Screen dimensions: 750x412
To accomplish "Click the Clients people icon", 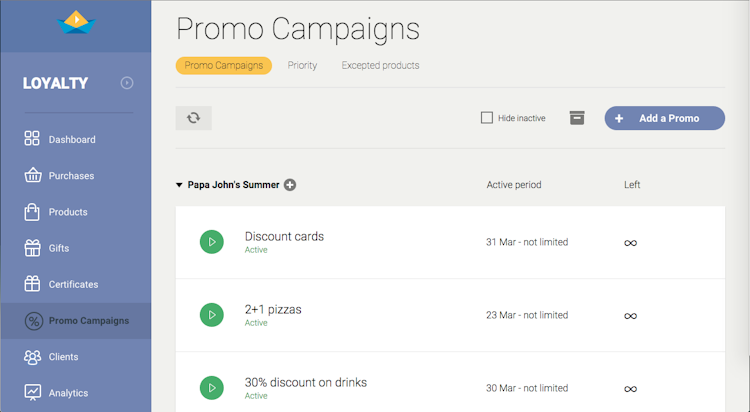I will point(32,357).
